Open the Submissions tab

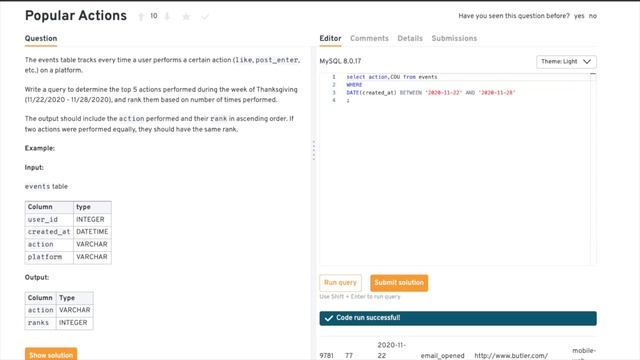coord(454,38)
